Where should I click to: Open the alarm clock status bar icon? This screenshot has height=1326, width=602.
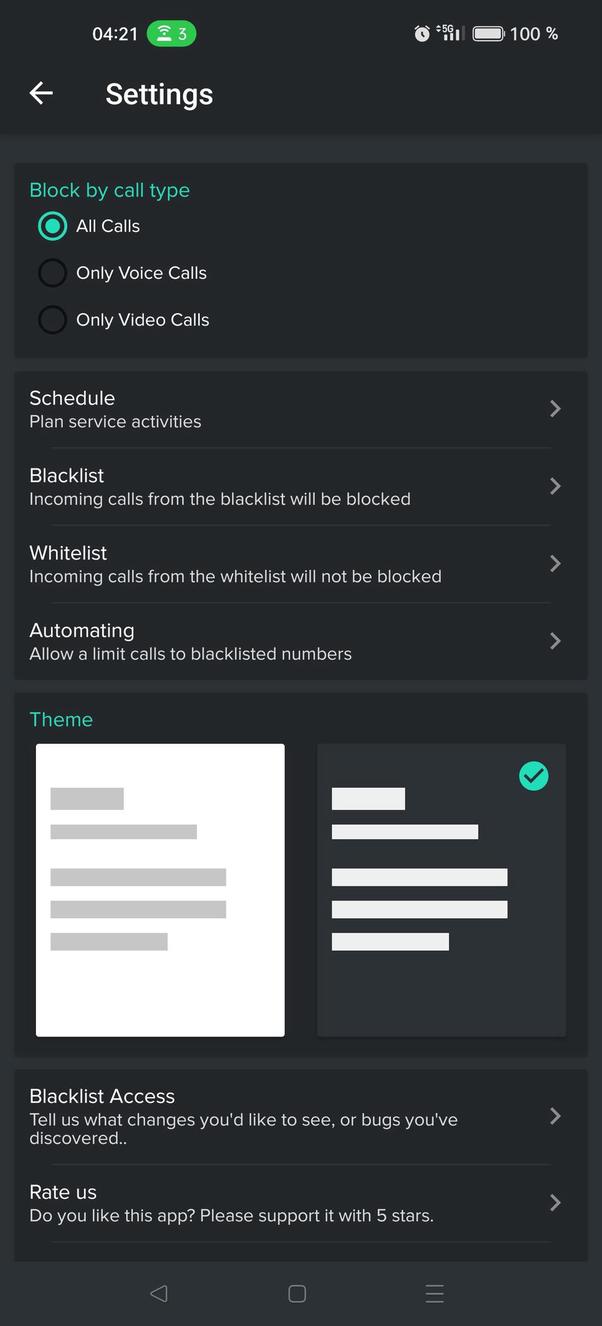coord(422,33)
